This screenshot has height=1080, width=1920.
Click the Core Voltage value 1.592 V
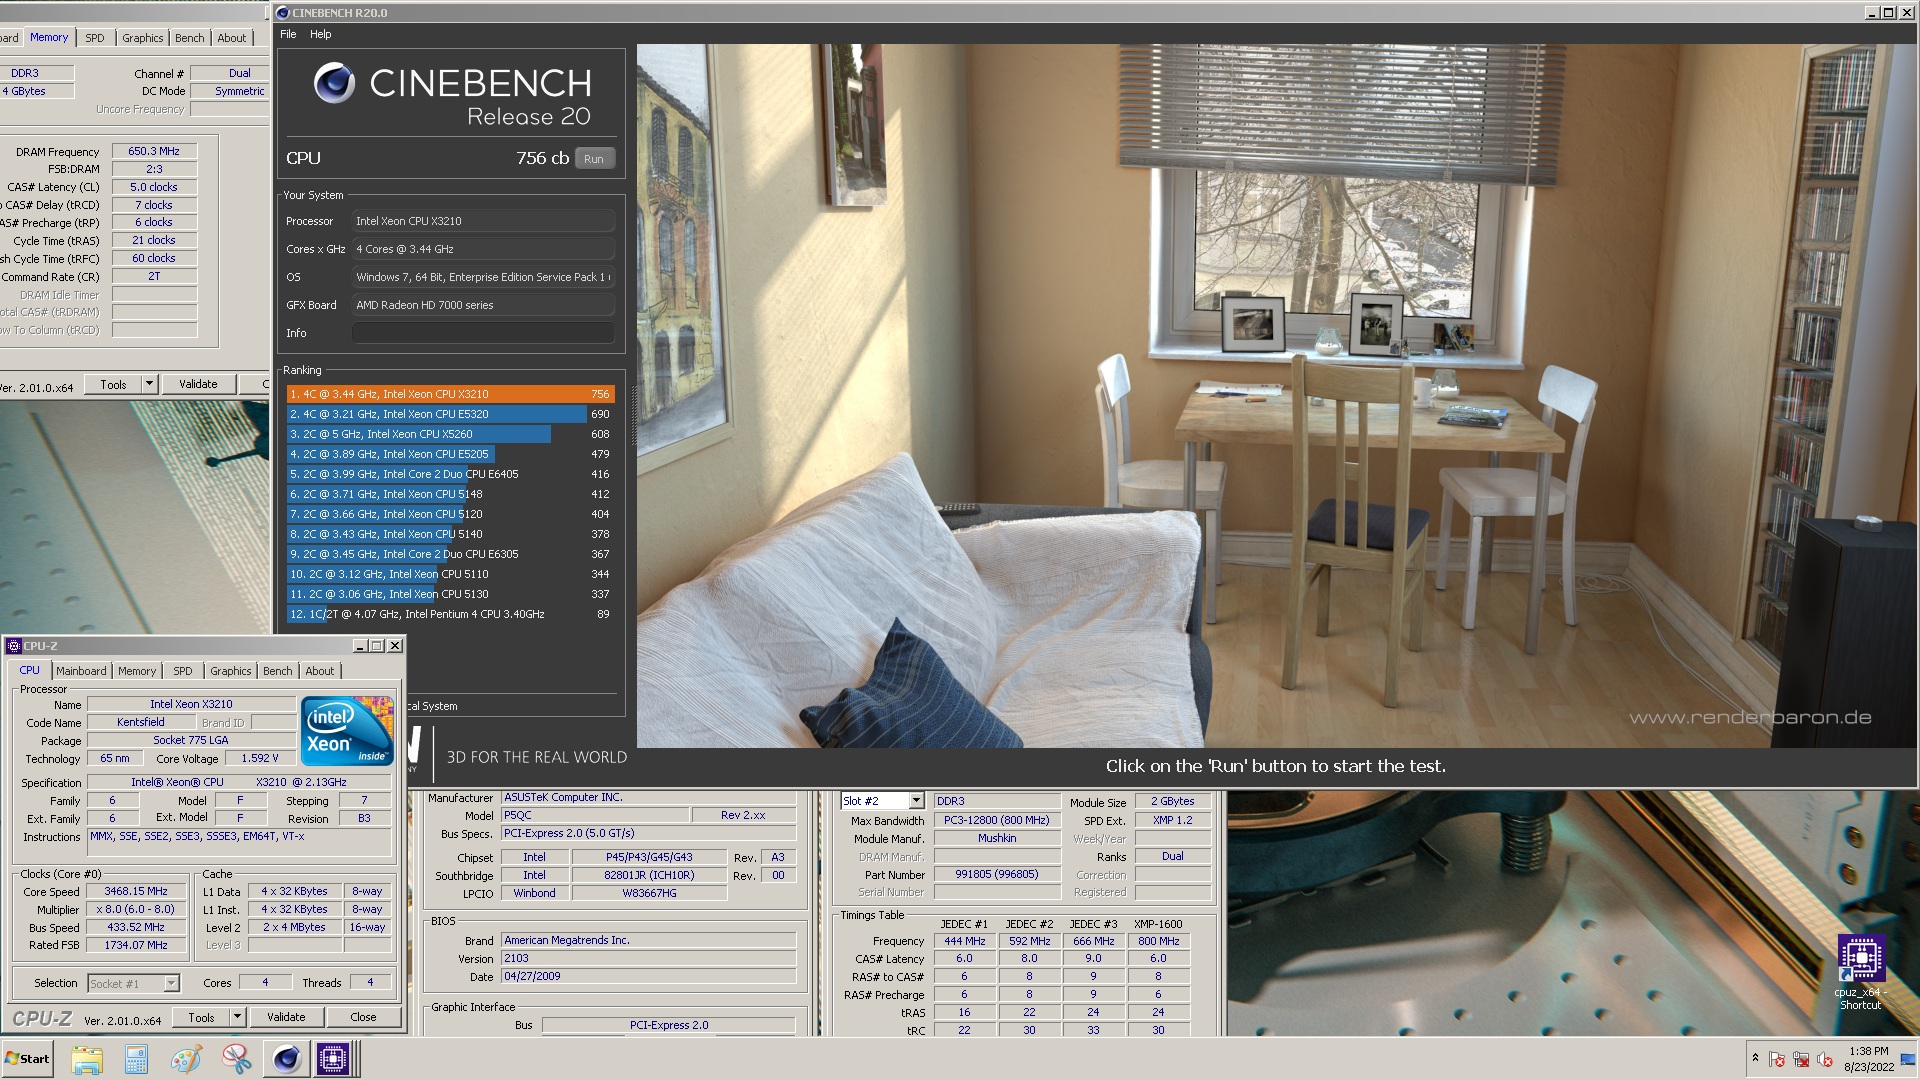point(260,758)
